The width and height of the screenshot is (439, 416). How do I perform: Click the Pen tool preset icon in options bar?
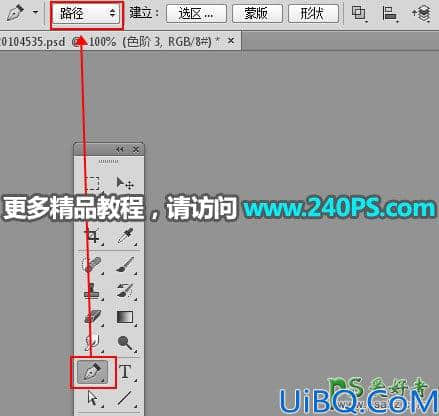pos(15,13)
